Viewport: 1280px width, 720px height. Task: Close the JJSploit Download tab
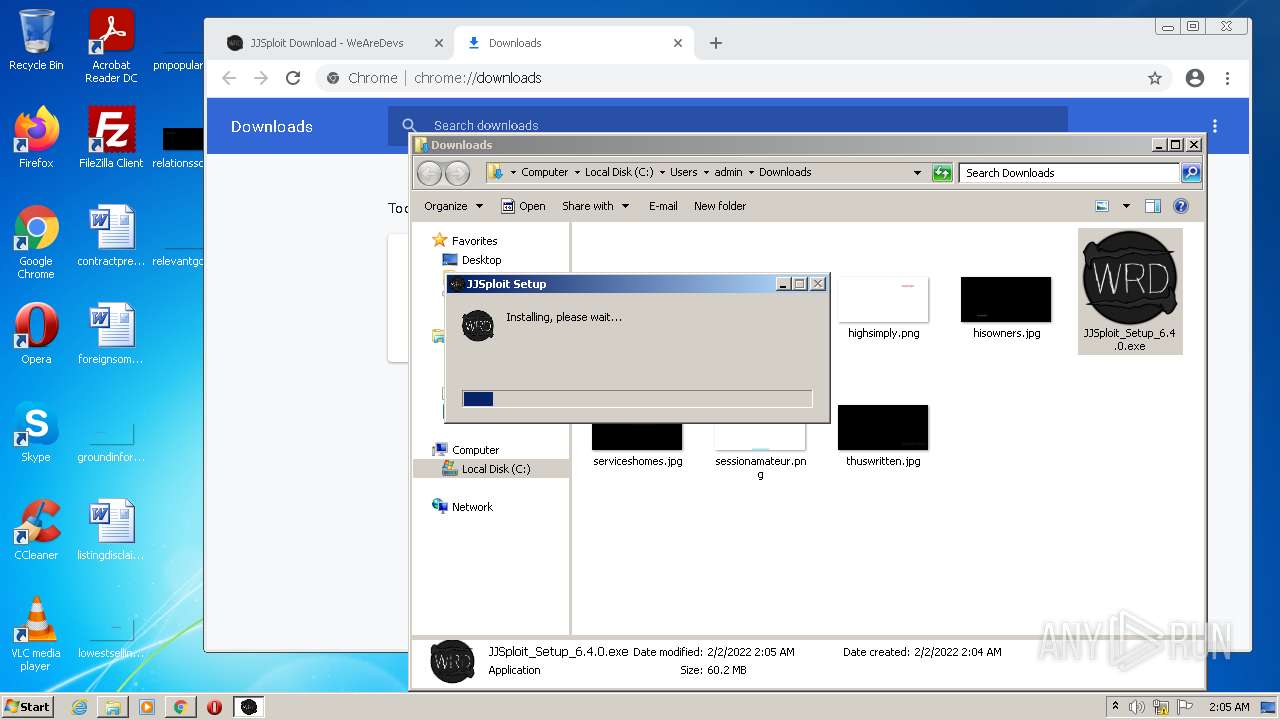(x=438, y=43)
